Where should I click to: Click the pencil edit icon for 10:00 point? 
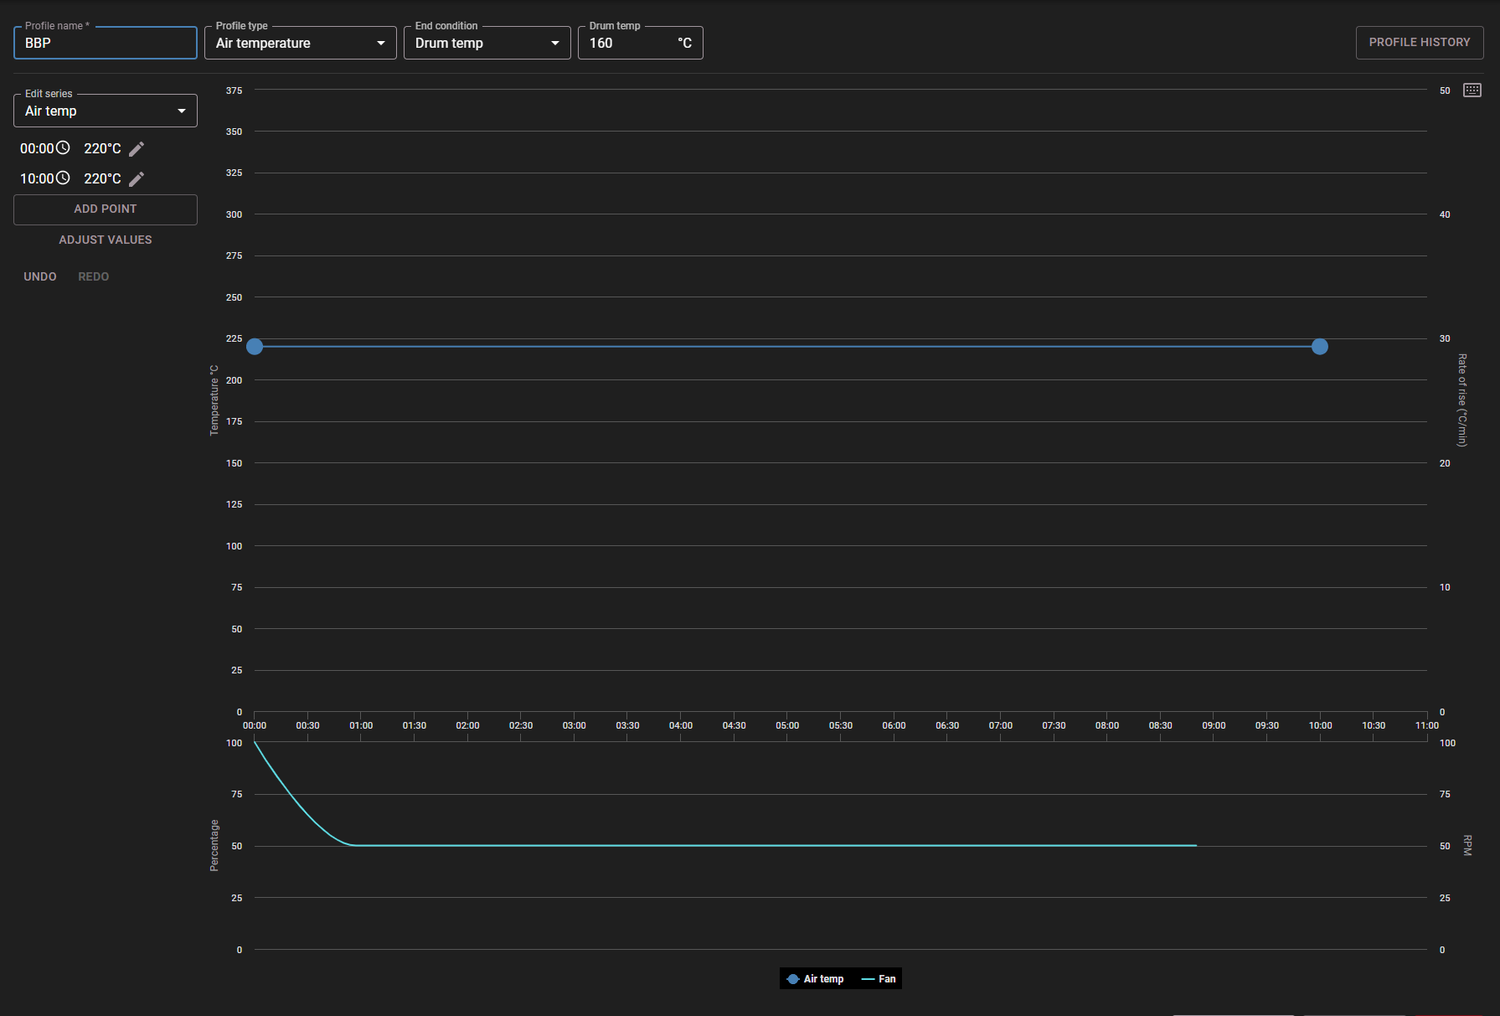tap(137, 179)
